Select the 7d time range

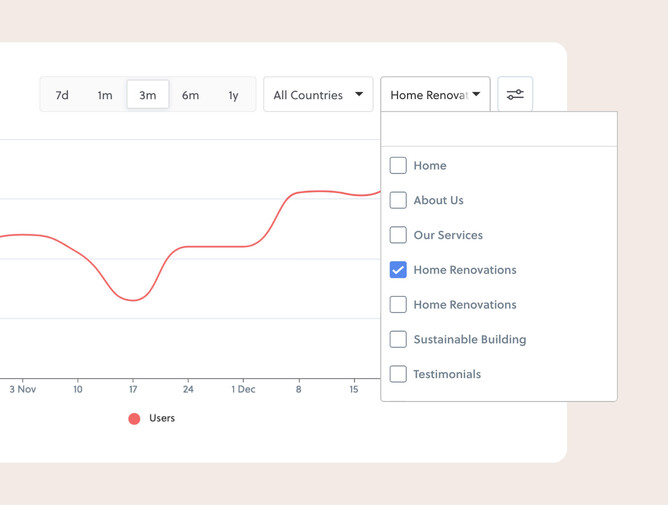coord(62,95)
